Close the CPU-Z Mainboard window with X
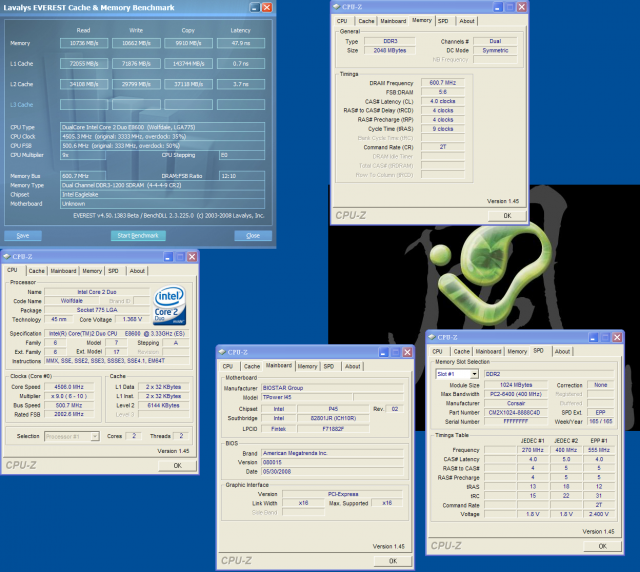 coord(407,352)
